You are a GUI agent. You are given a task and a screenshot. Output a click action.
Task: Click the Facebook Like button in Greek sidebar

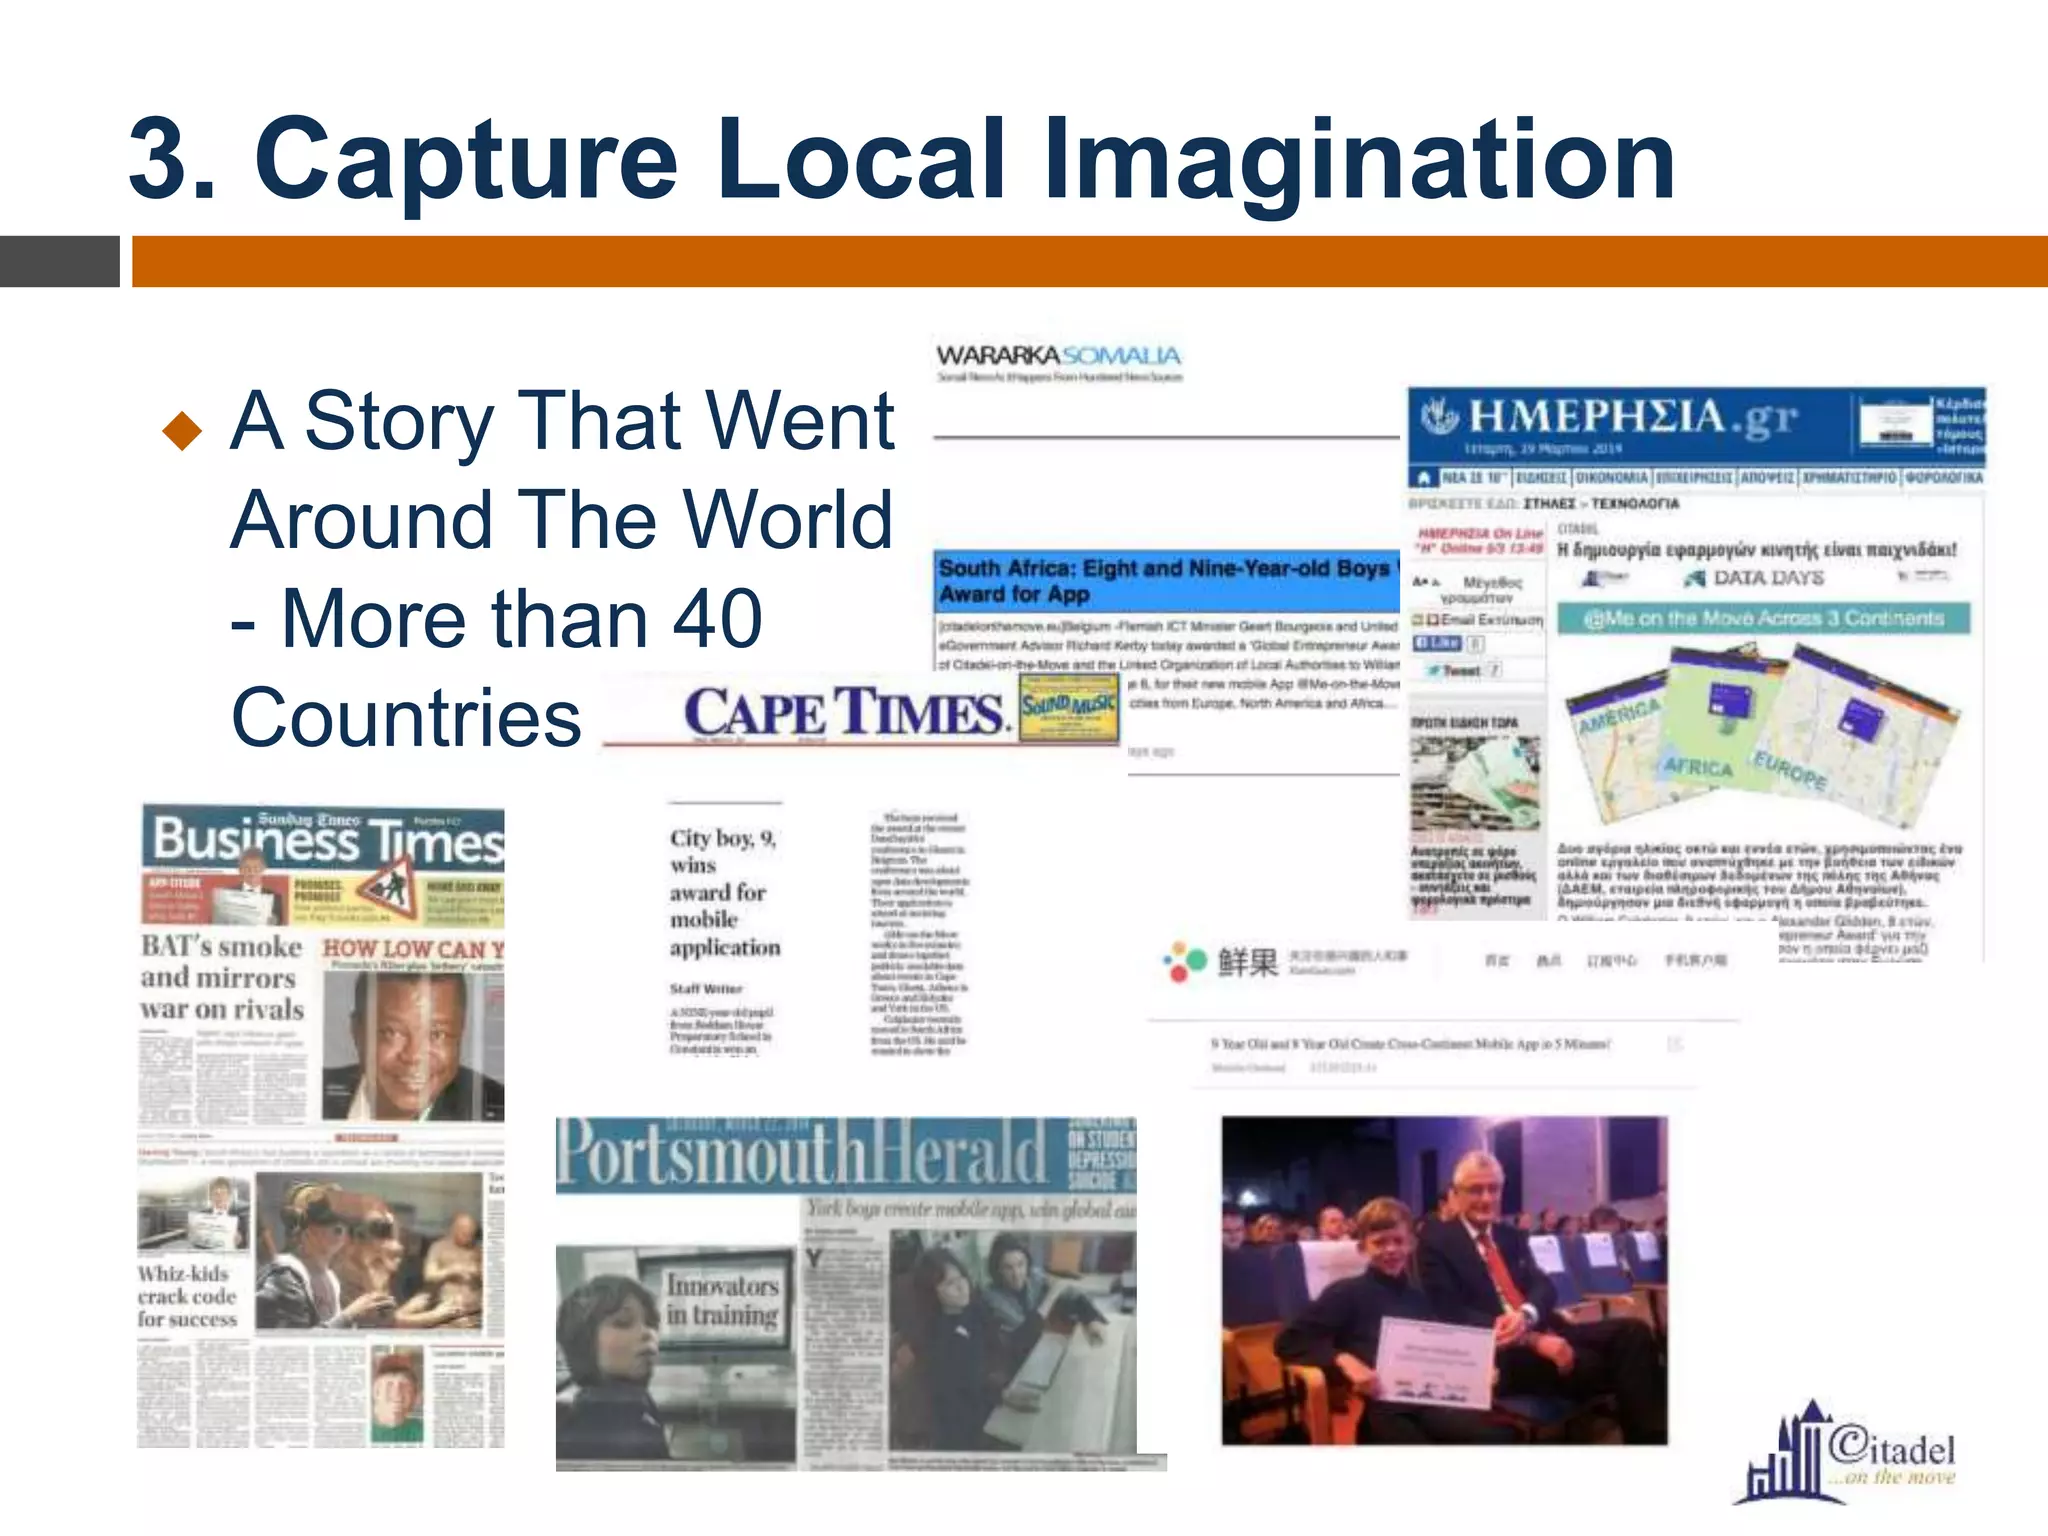(x=1437, y=643)
